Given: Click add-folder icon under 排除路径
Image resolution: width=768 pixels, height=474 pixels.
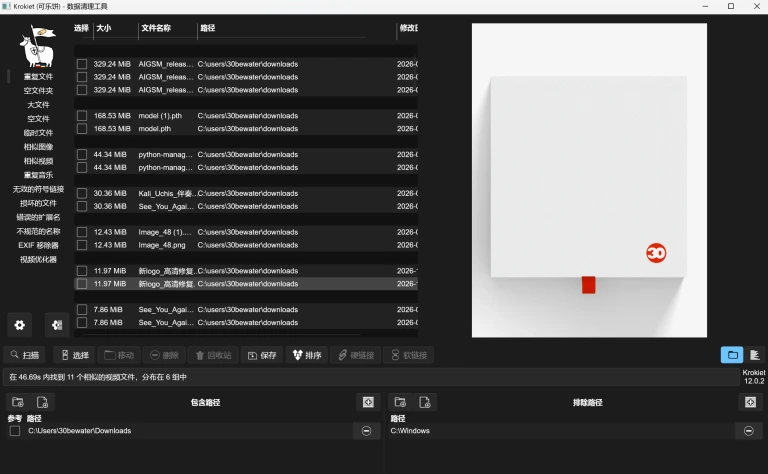Looking at the screenshot, I should click(x=400, y=402).
